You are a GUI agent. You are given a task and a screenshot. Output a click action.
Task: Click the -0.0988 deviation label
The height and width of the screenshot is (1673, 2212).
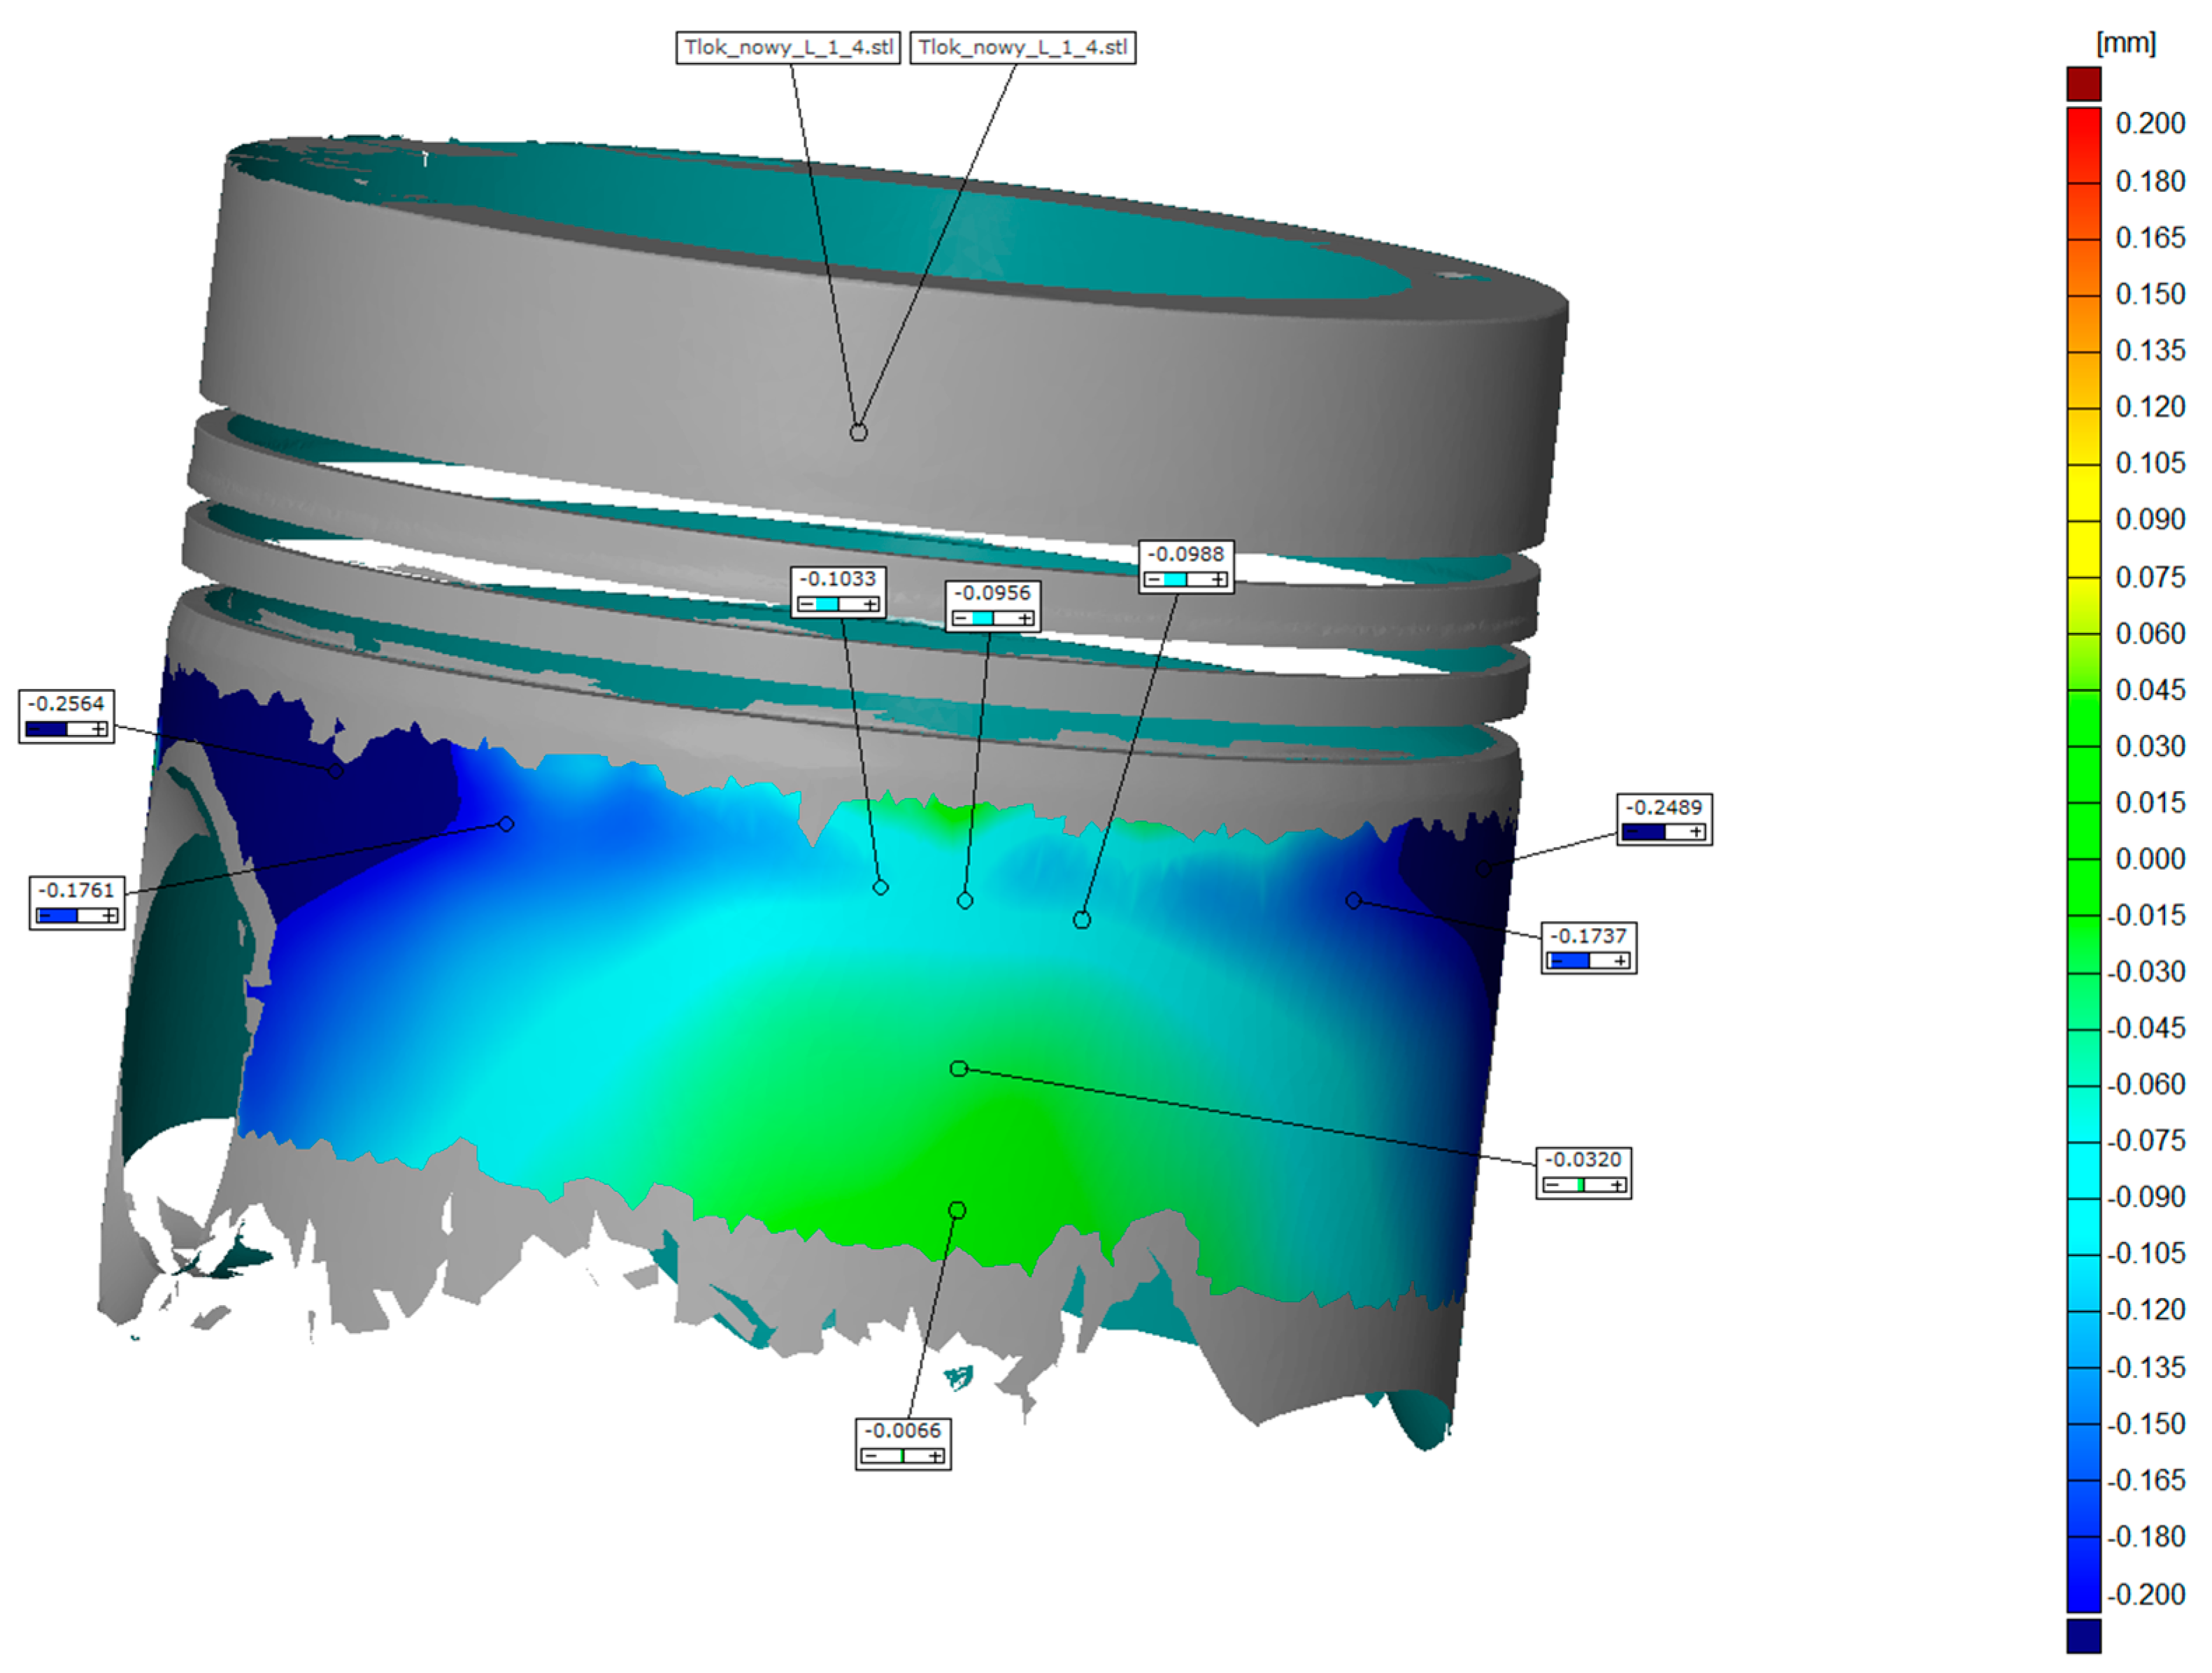[x=1185, y=554]
